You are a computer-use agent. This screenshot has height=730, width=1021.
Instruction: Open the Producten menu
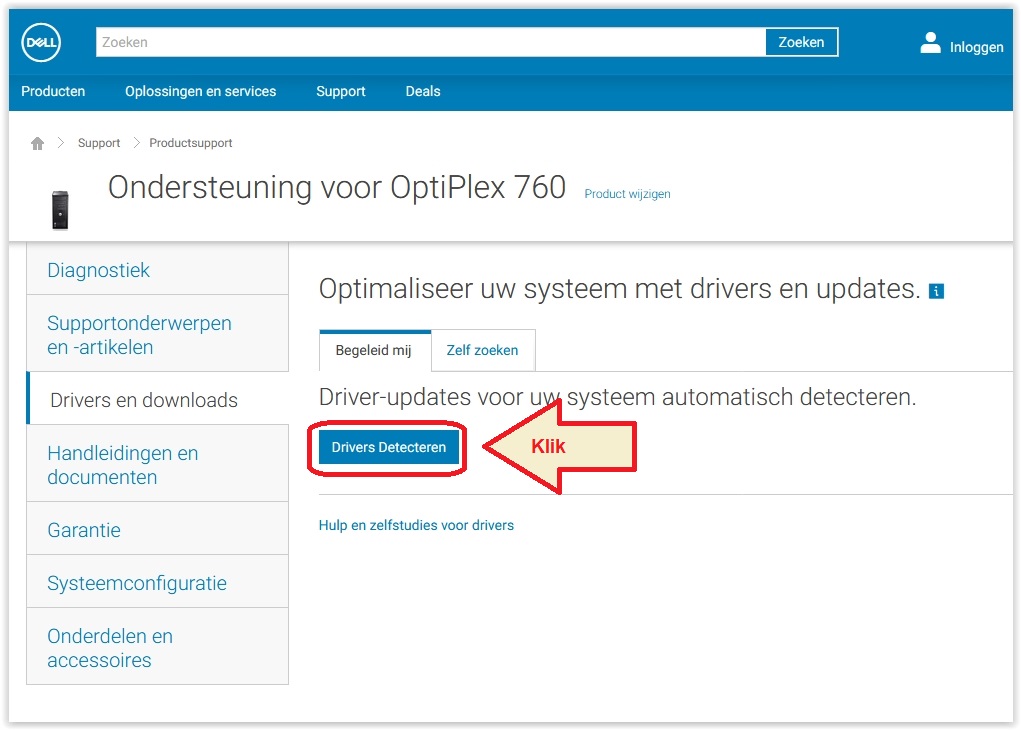click(53, 91)
